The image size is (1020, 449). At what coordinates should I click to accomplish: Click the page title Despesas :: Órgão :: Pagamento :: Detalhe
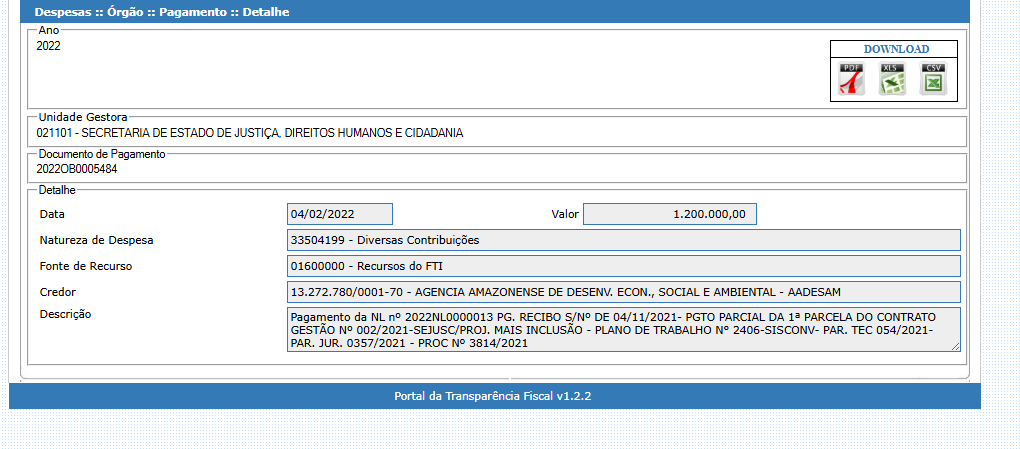[x=162, y=12]
